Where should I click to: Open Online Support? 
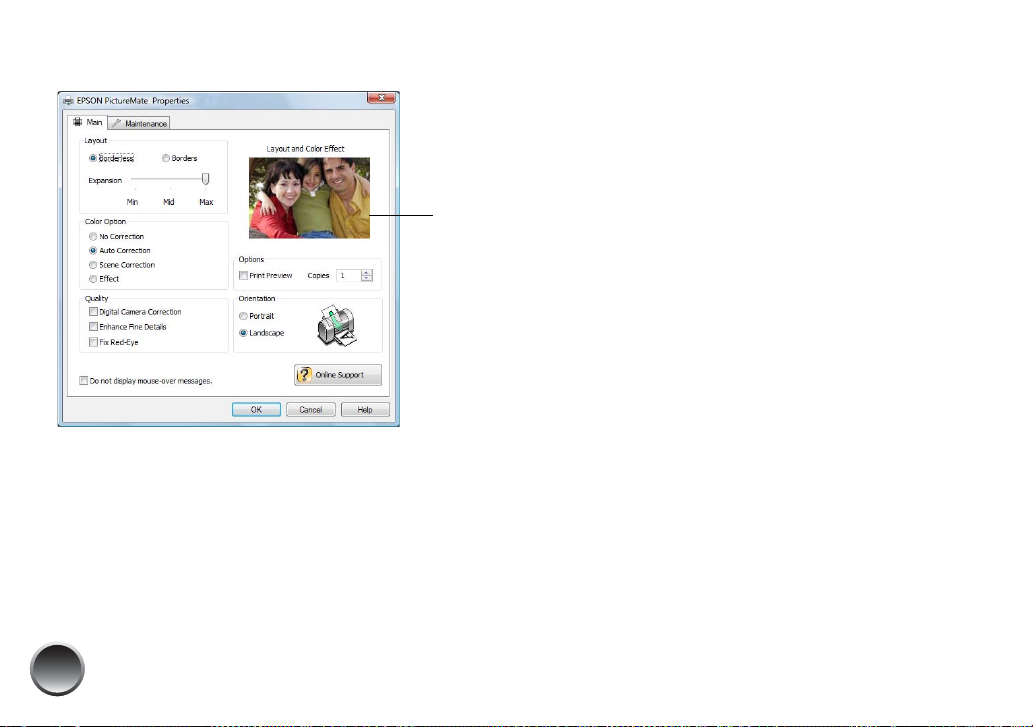click(x=338, y=375)
